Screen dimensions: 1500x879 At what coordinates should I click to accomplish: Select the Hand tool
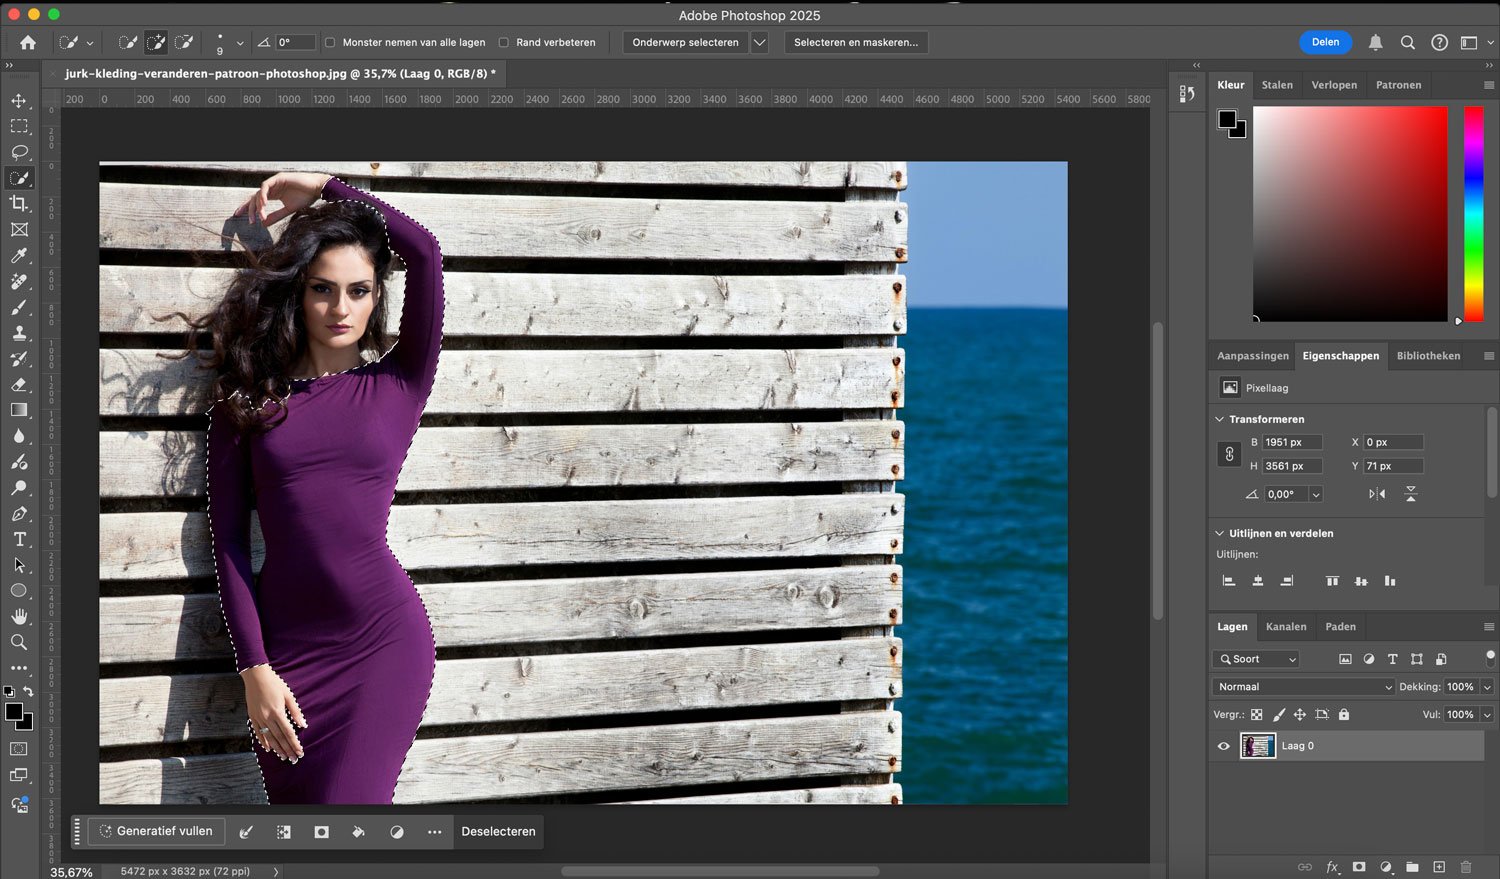click(19, 617)
